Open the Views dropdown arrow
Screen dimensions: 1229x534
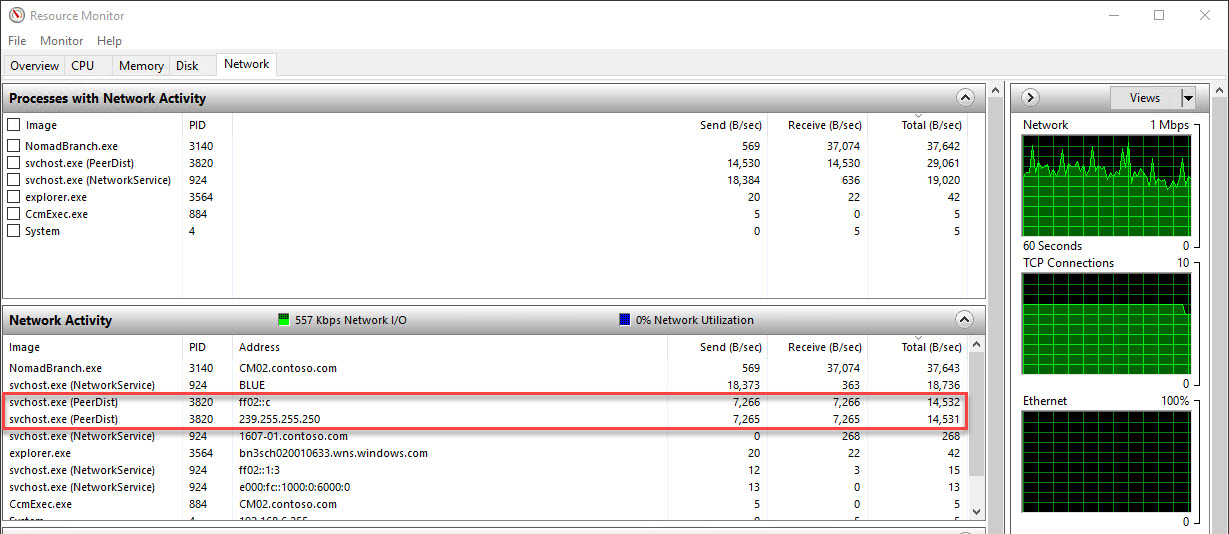(1188, 98)
